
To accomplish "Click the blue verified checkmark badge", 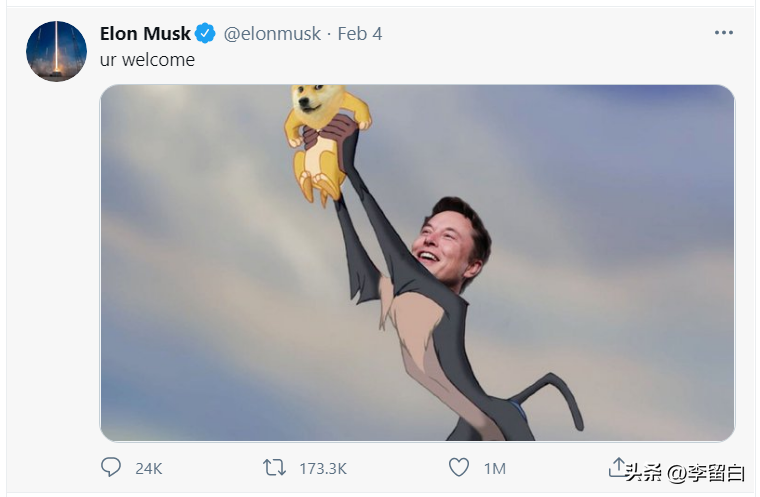I will [x=205, y=34].
